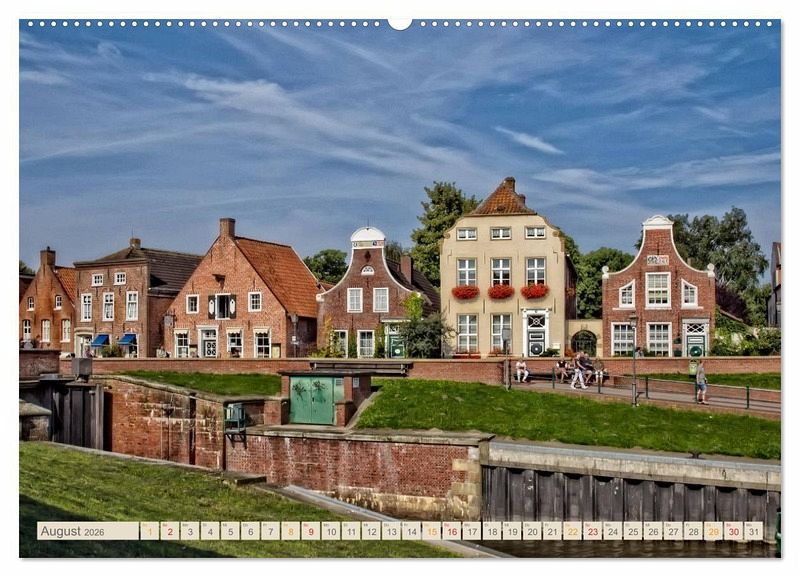The image size is (800, 577).
Task: Select Sunday the 2nd in the calendar
Action: coord(169,531)
